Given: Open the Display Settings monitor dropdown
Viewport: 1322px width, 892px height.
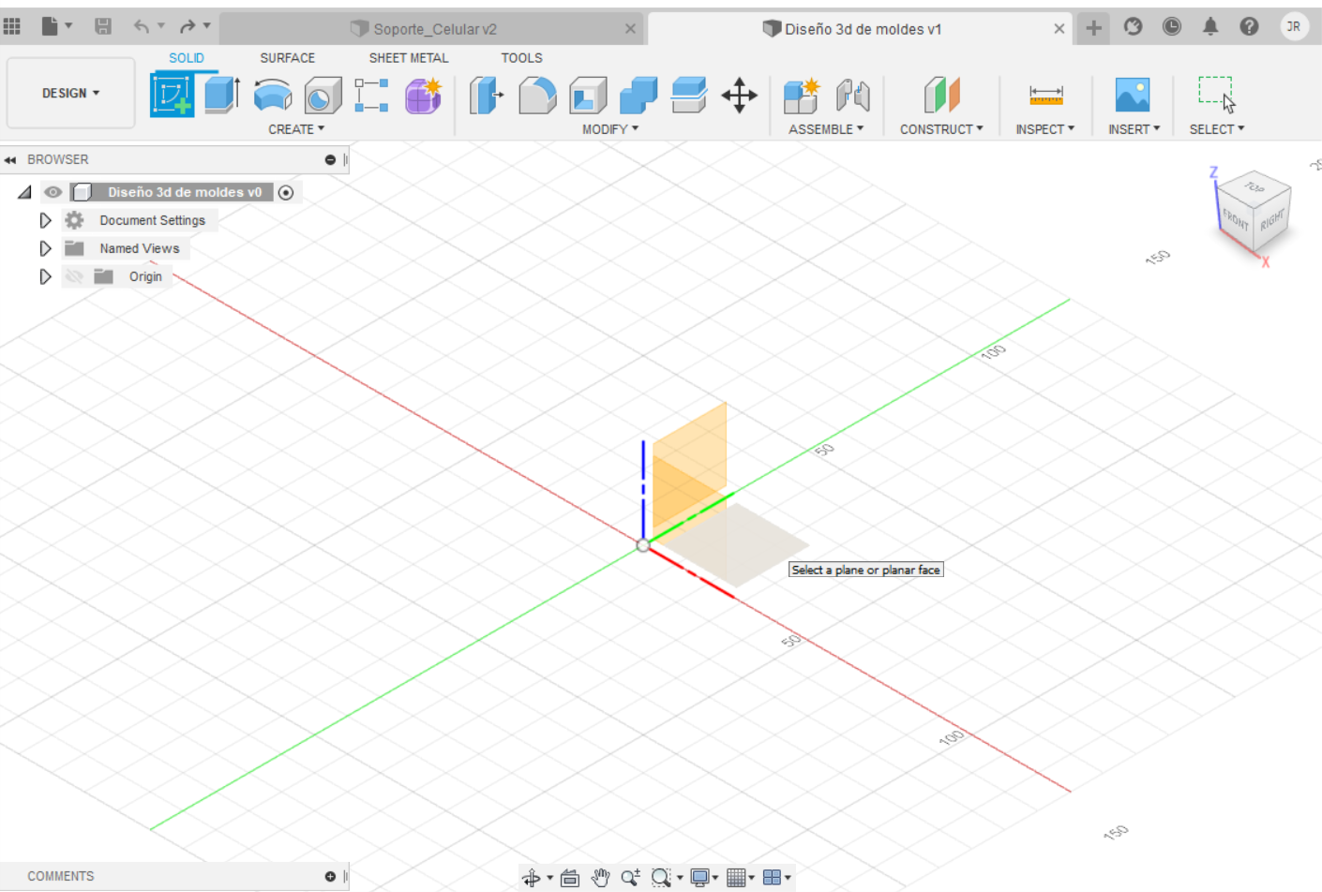Looking at the screenshot, I should (705, 878).
